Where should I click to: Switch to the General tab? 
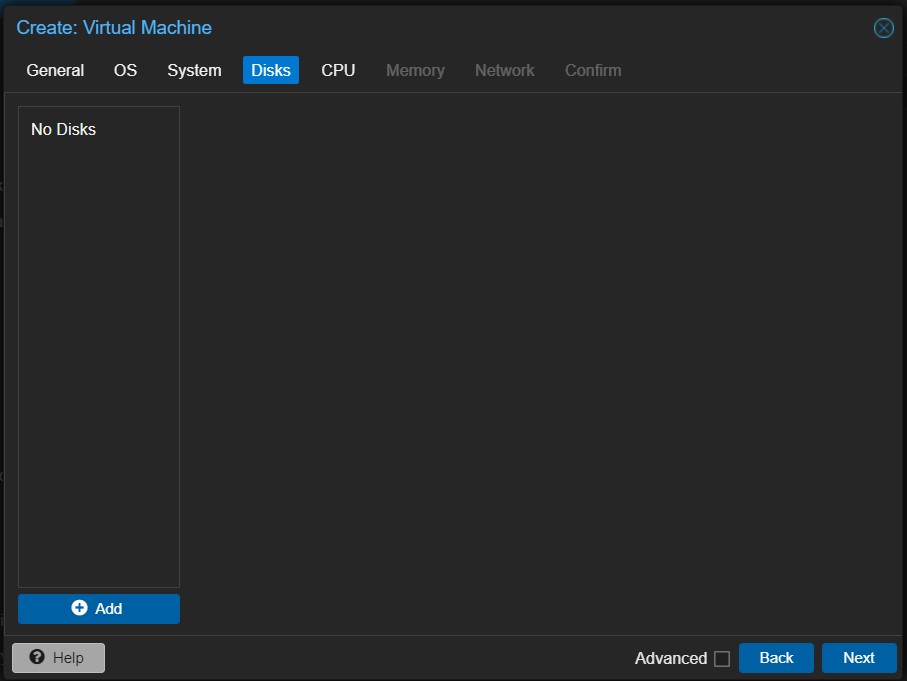pyautogui.click(x=55, y=70)
